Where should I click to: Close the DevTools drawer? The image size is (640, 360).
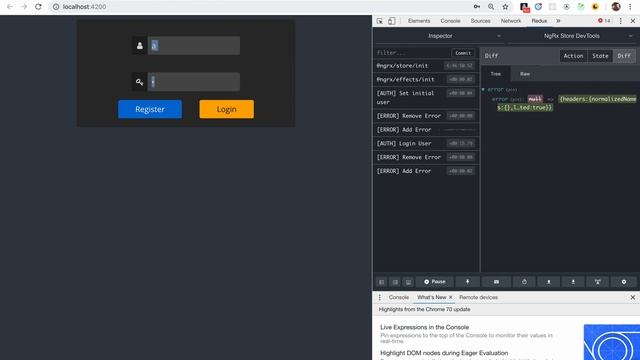click(x=633, y=298)
